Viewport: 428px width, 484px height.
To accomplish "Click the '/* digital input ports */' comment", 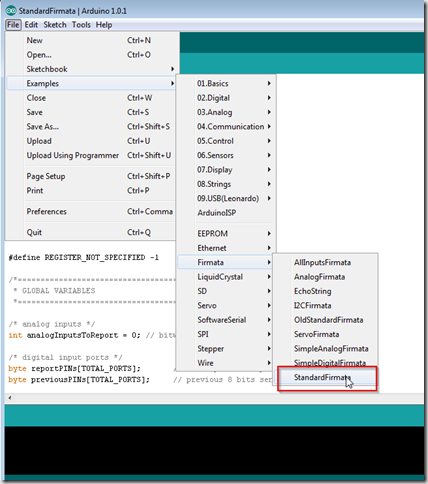I will (65, 357).
